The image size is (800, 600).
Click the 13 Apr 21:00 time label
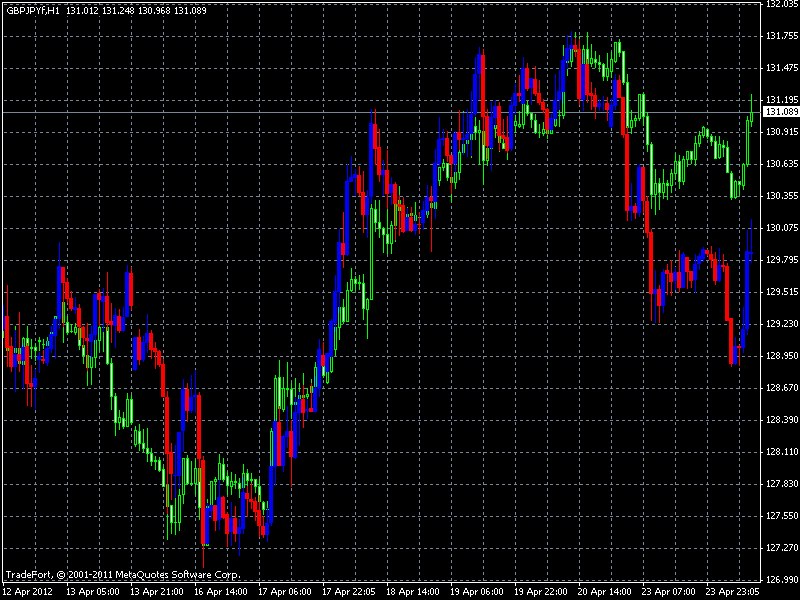coord(157,592)
